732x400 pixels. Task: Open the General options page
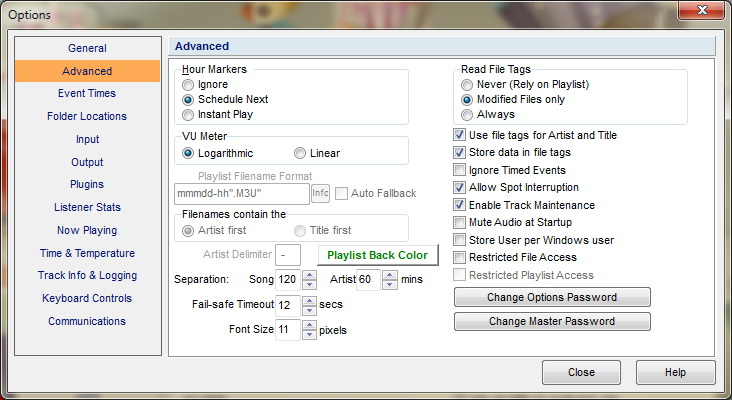87,48
